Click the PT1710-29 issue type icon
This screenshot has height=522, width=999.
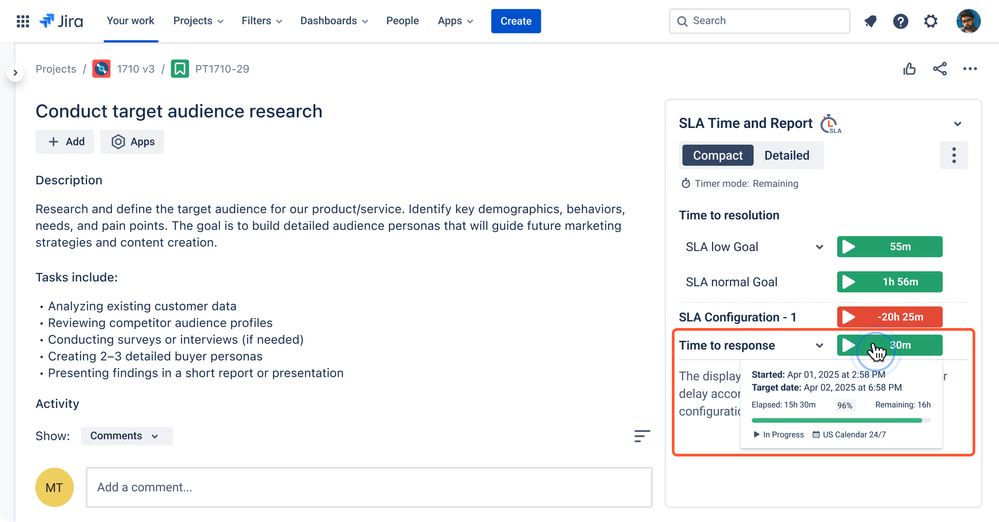pos(180,69)
